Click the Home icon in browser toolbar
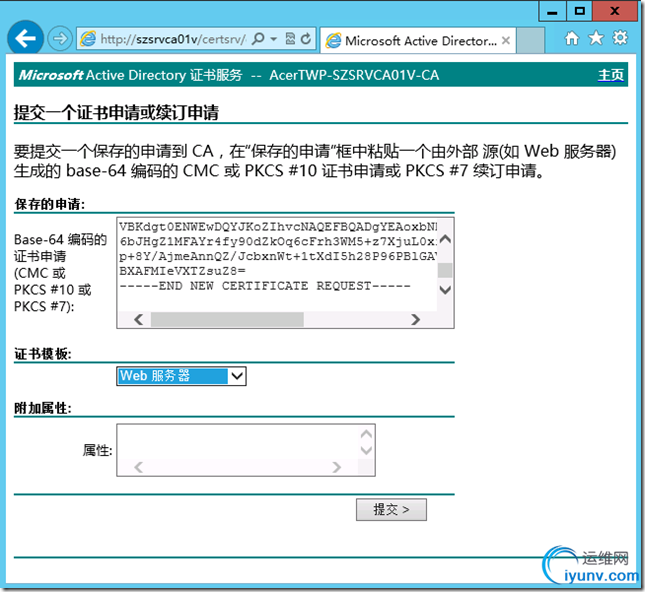 571,39
